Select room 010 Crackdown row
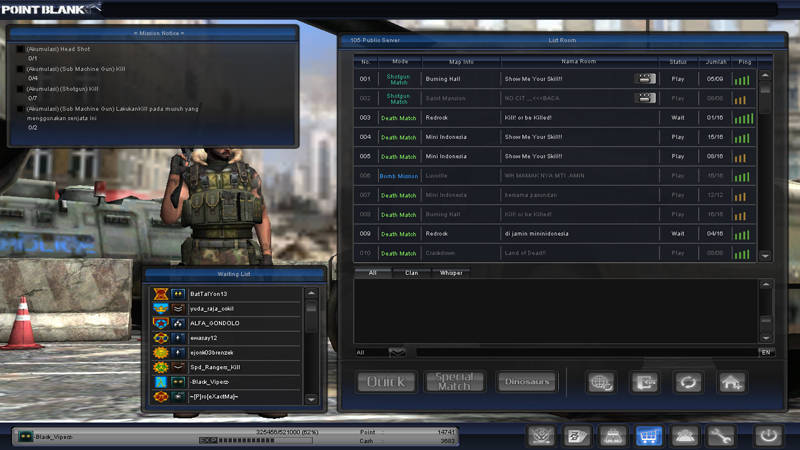 pos(555,253)
